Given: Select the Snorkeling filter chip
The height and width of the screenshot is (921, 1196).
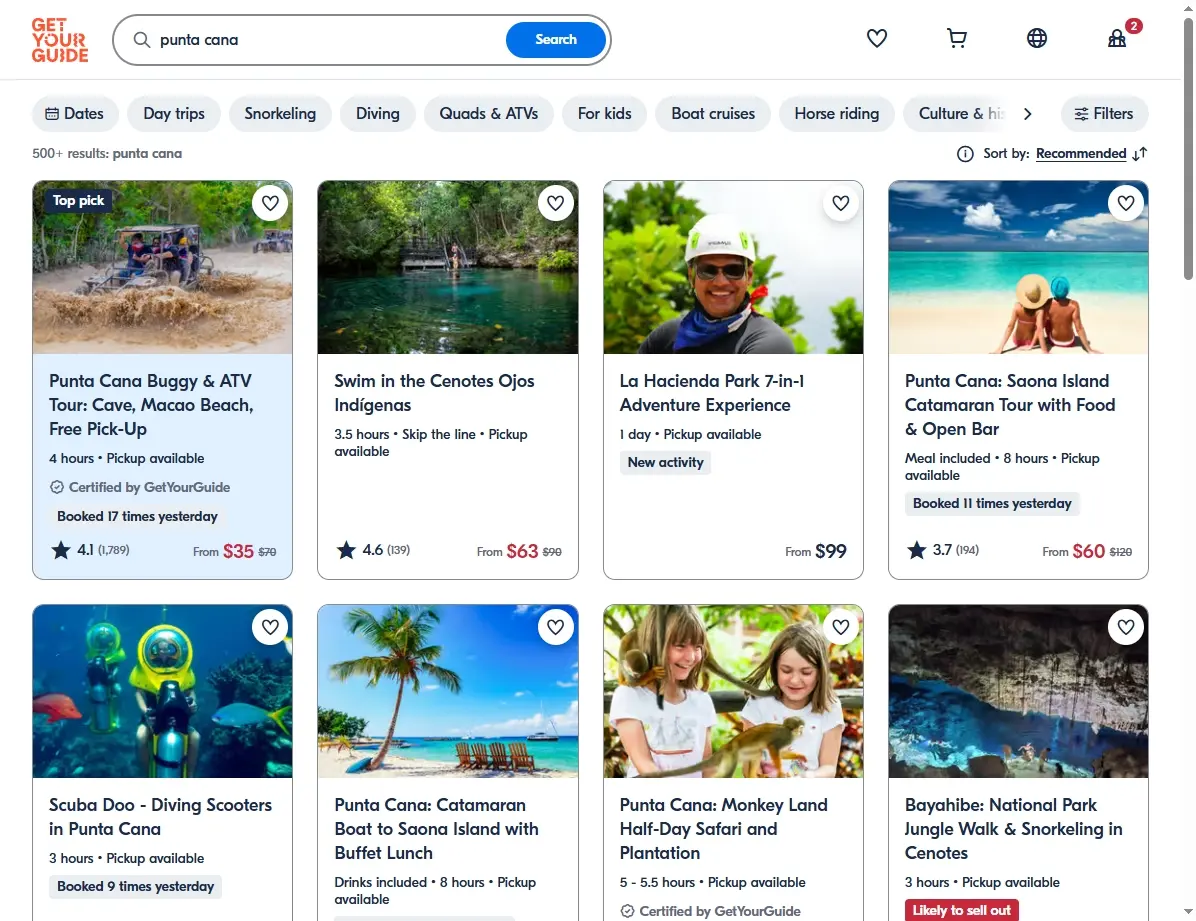Looking at the screenshot, I should [x=280, y=114].
